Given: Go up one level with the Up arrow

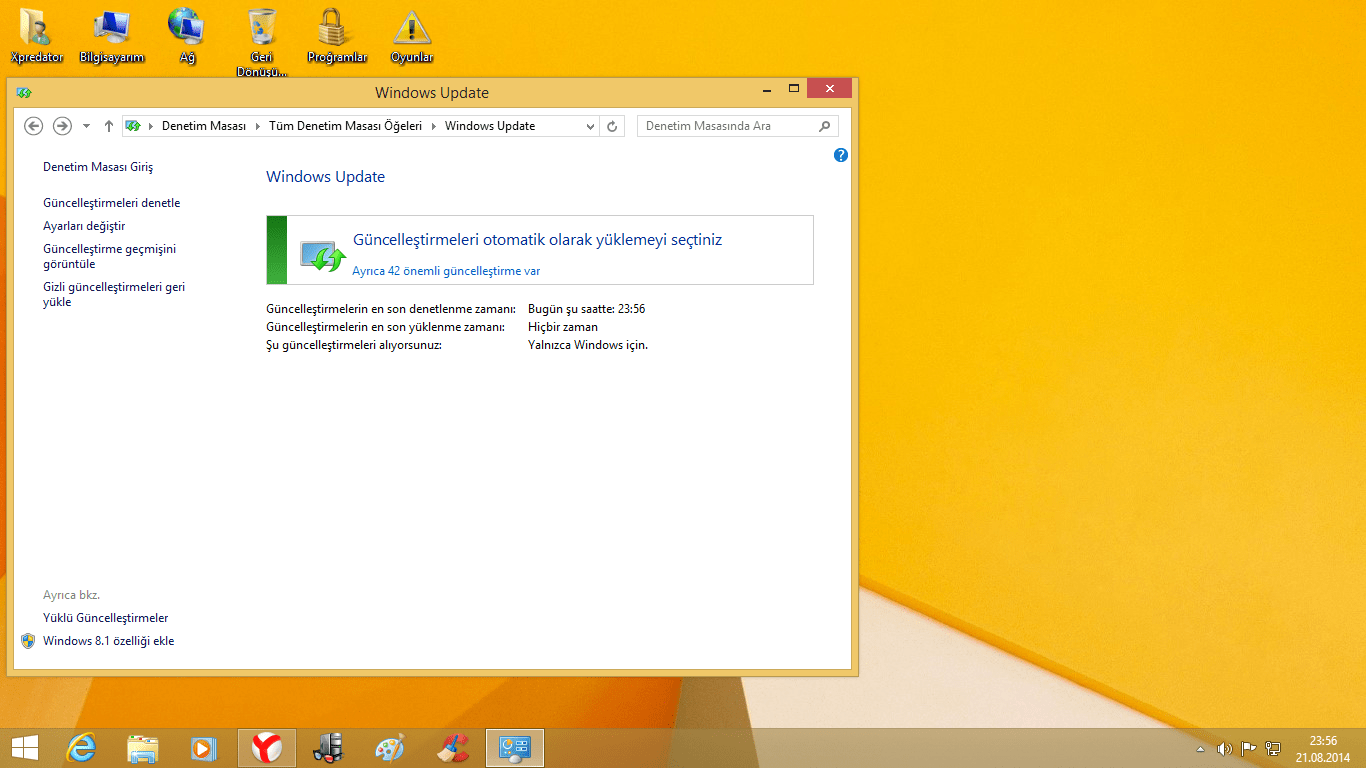Looking at the screenshot, I should 109,126.
